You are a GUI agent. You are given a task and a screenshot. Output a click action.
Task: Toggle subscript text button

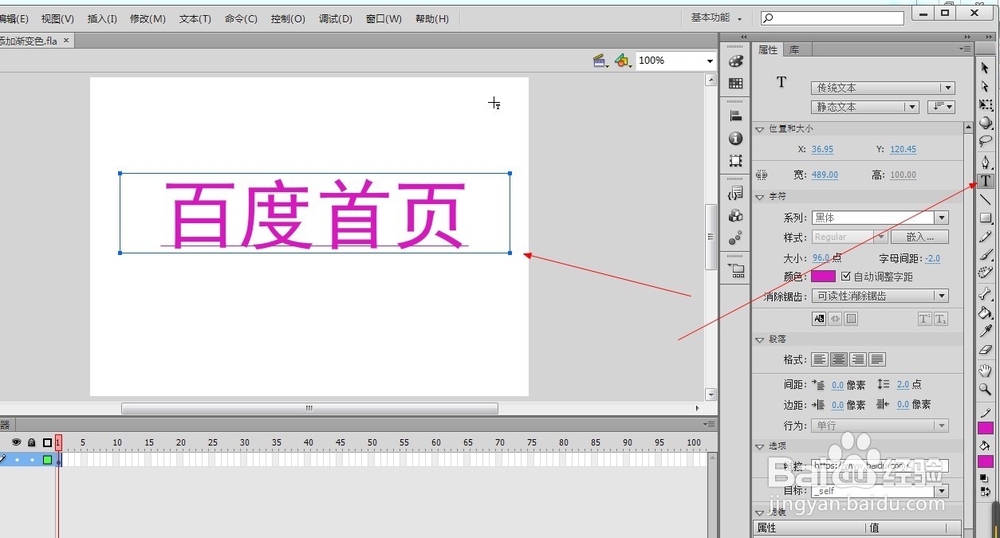click(x=941, y=319)
